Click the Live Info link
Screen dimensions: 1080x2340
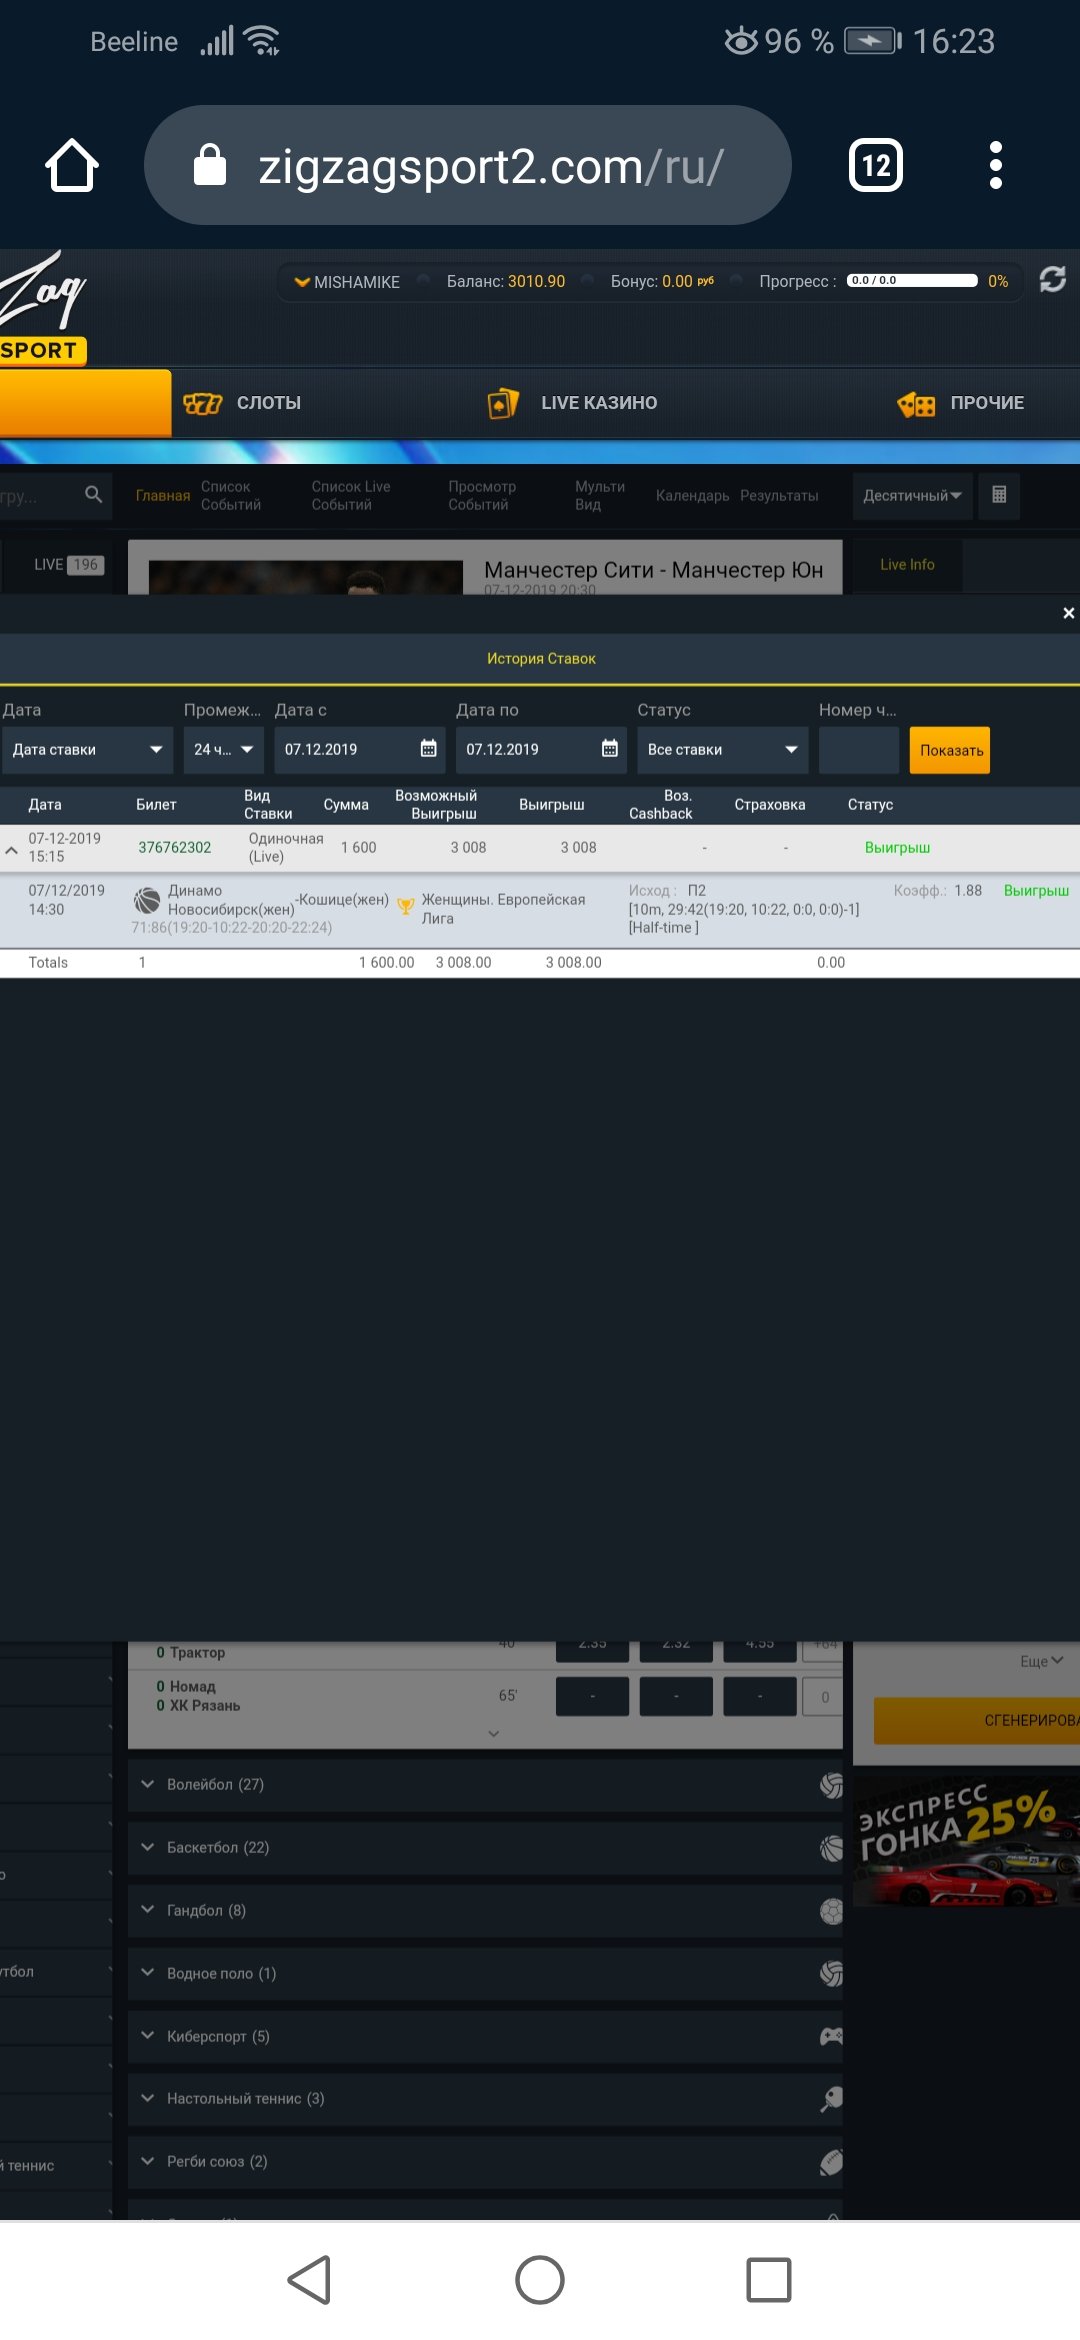907,565
